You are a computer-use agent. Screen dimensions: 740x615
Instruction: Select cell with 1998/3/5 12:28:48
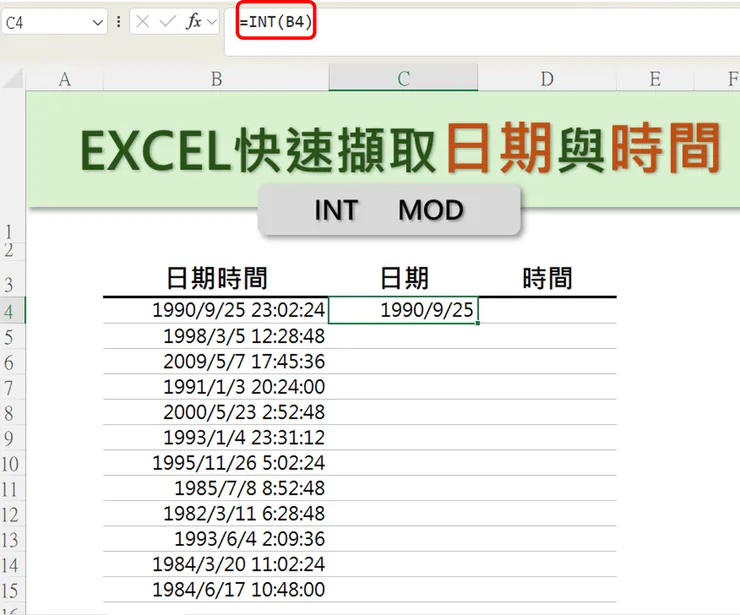coord(216,336)
